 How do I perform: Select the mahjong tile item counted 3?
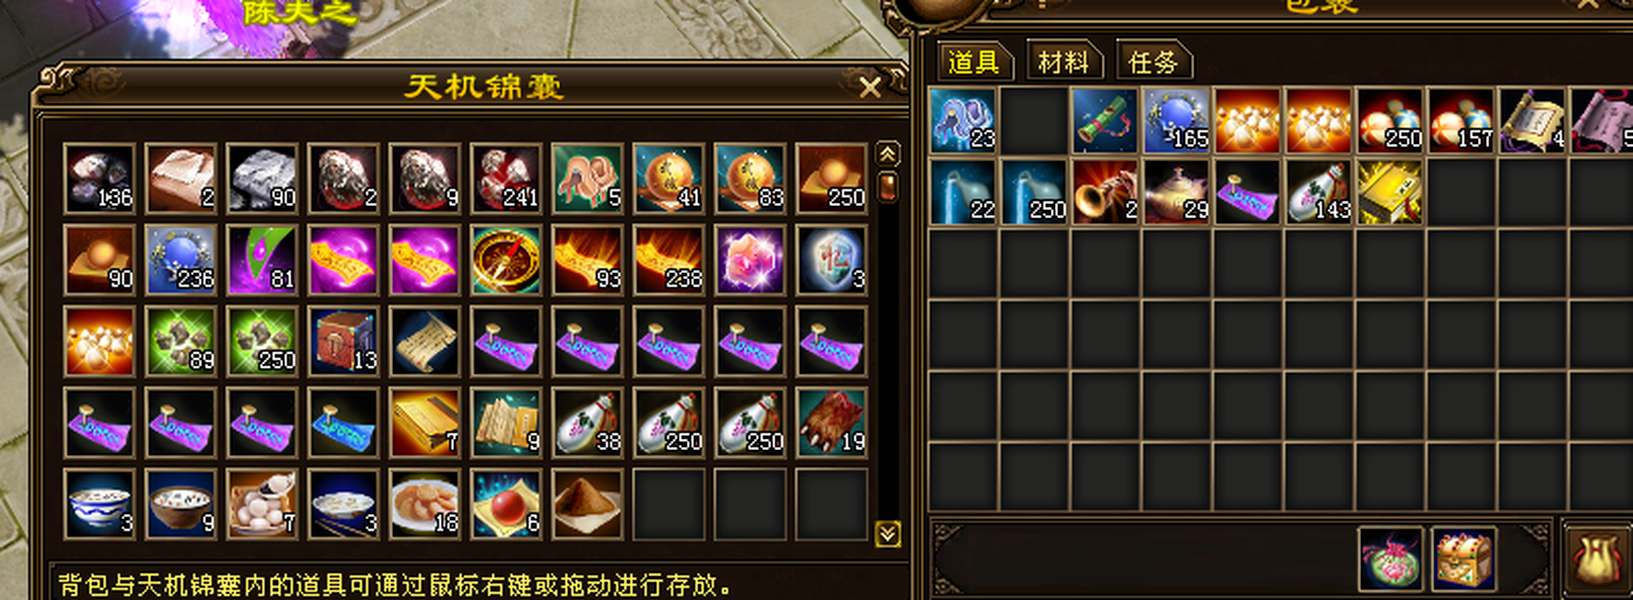click(831, 260)
